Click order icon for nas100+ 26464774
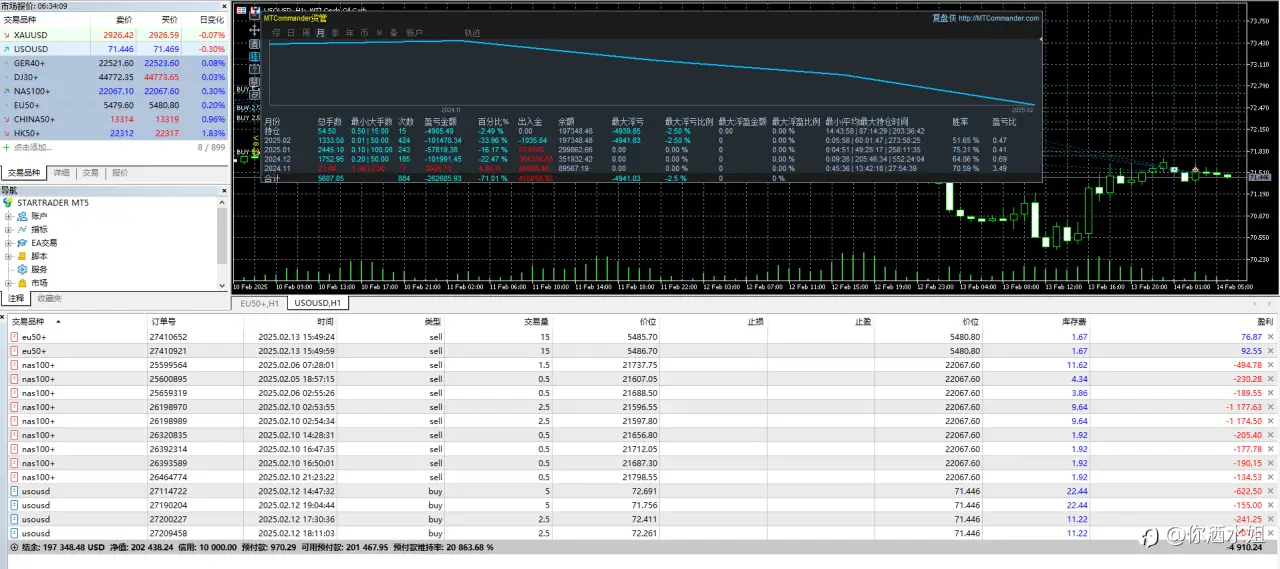The width and height of the screenshot is (1280, 569). pos(13,477)
